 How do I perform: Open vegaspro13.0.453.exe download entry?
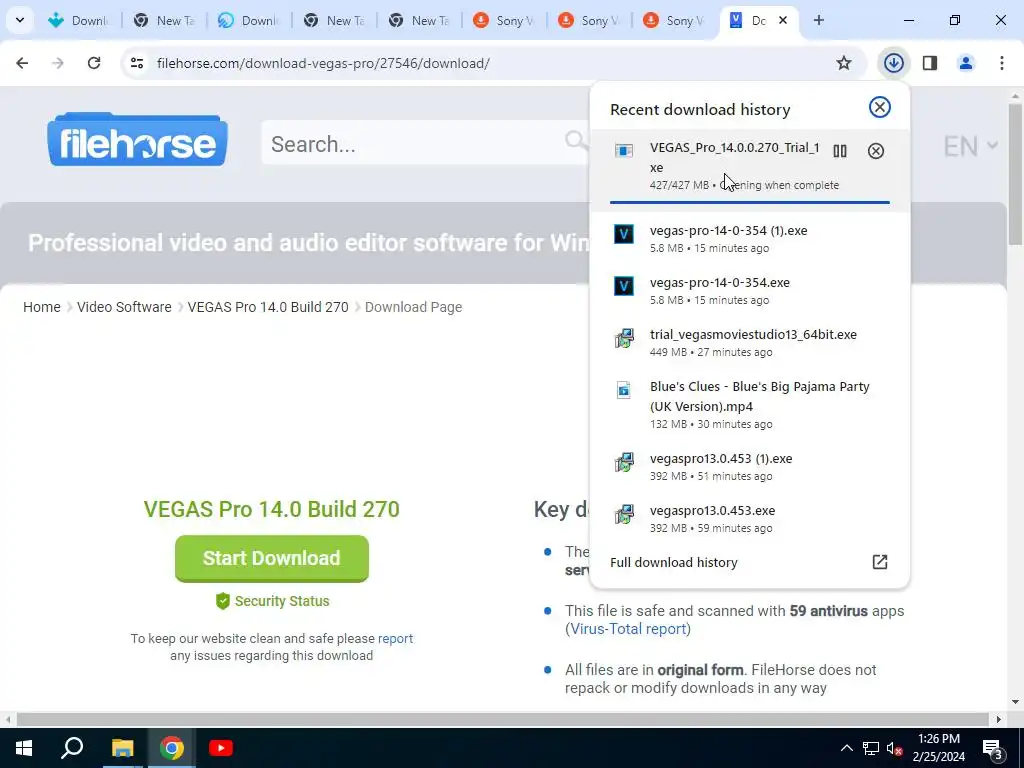[749, 519]
